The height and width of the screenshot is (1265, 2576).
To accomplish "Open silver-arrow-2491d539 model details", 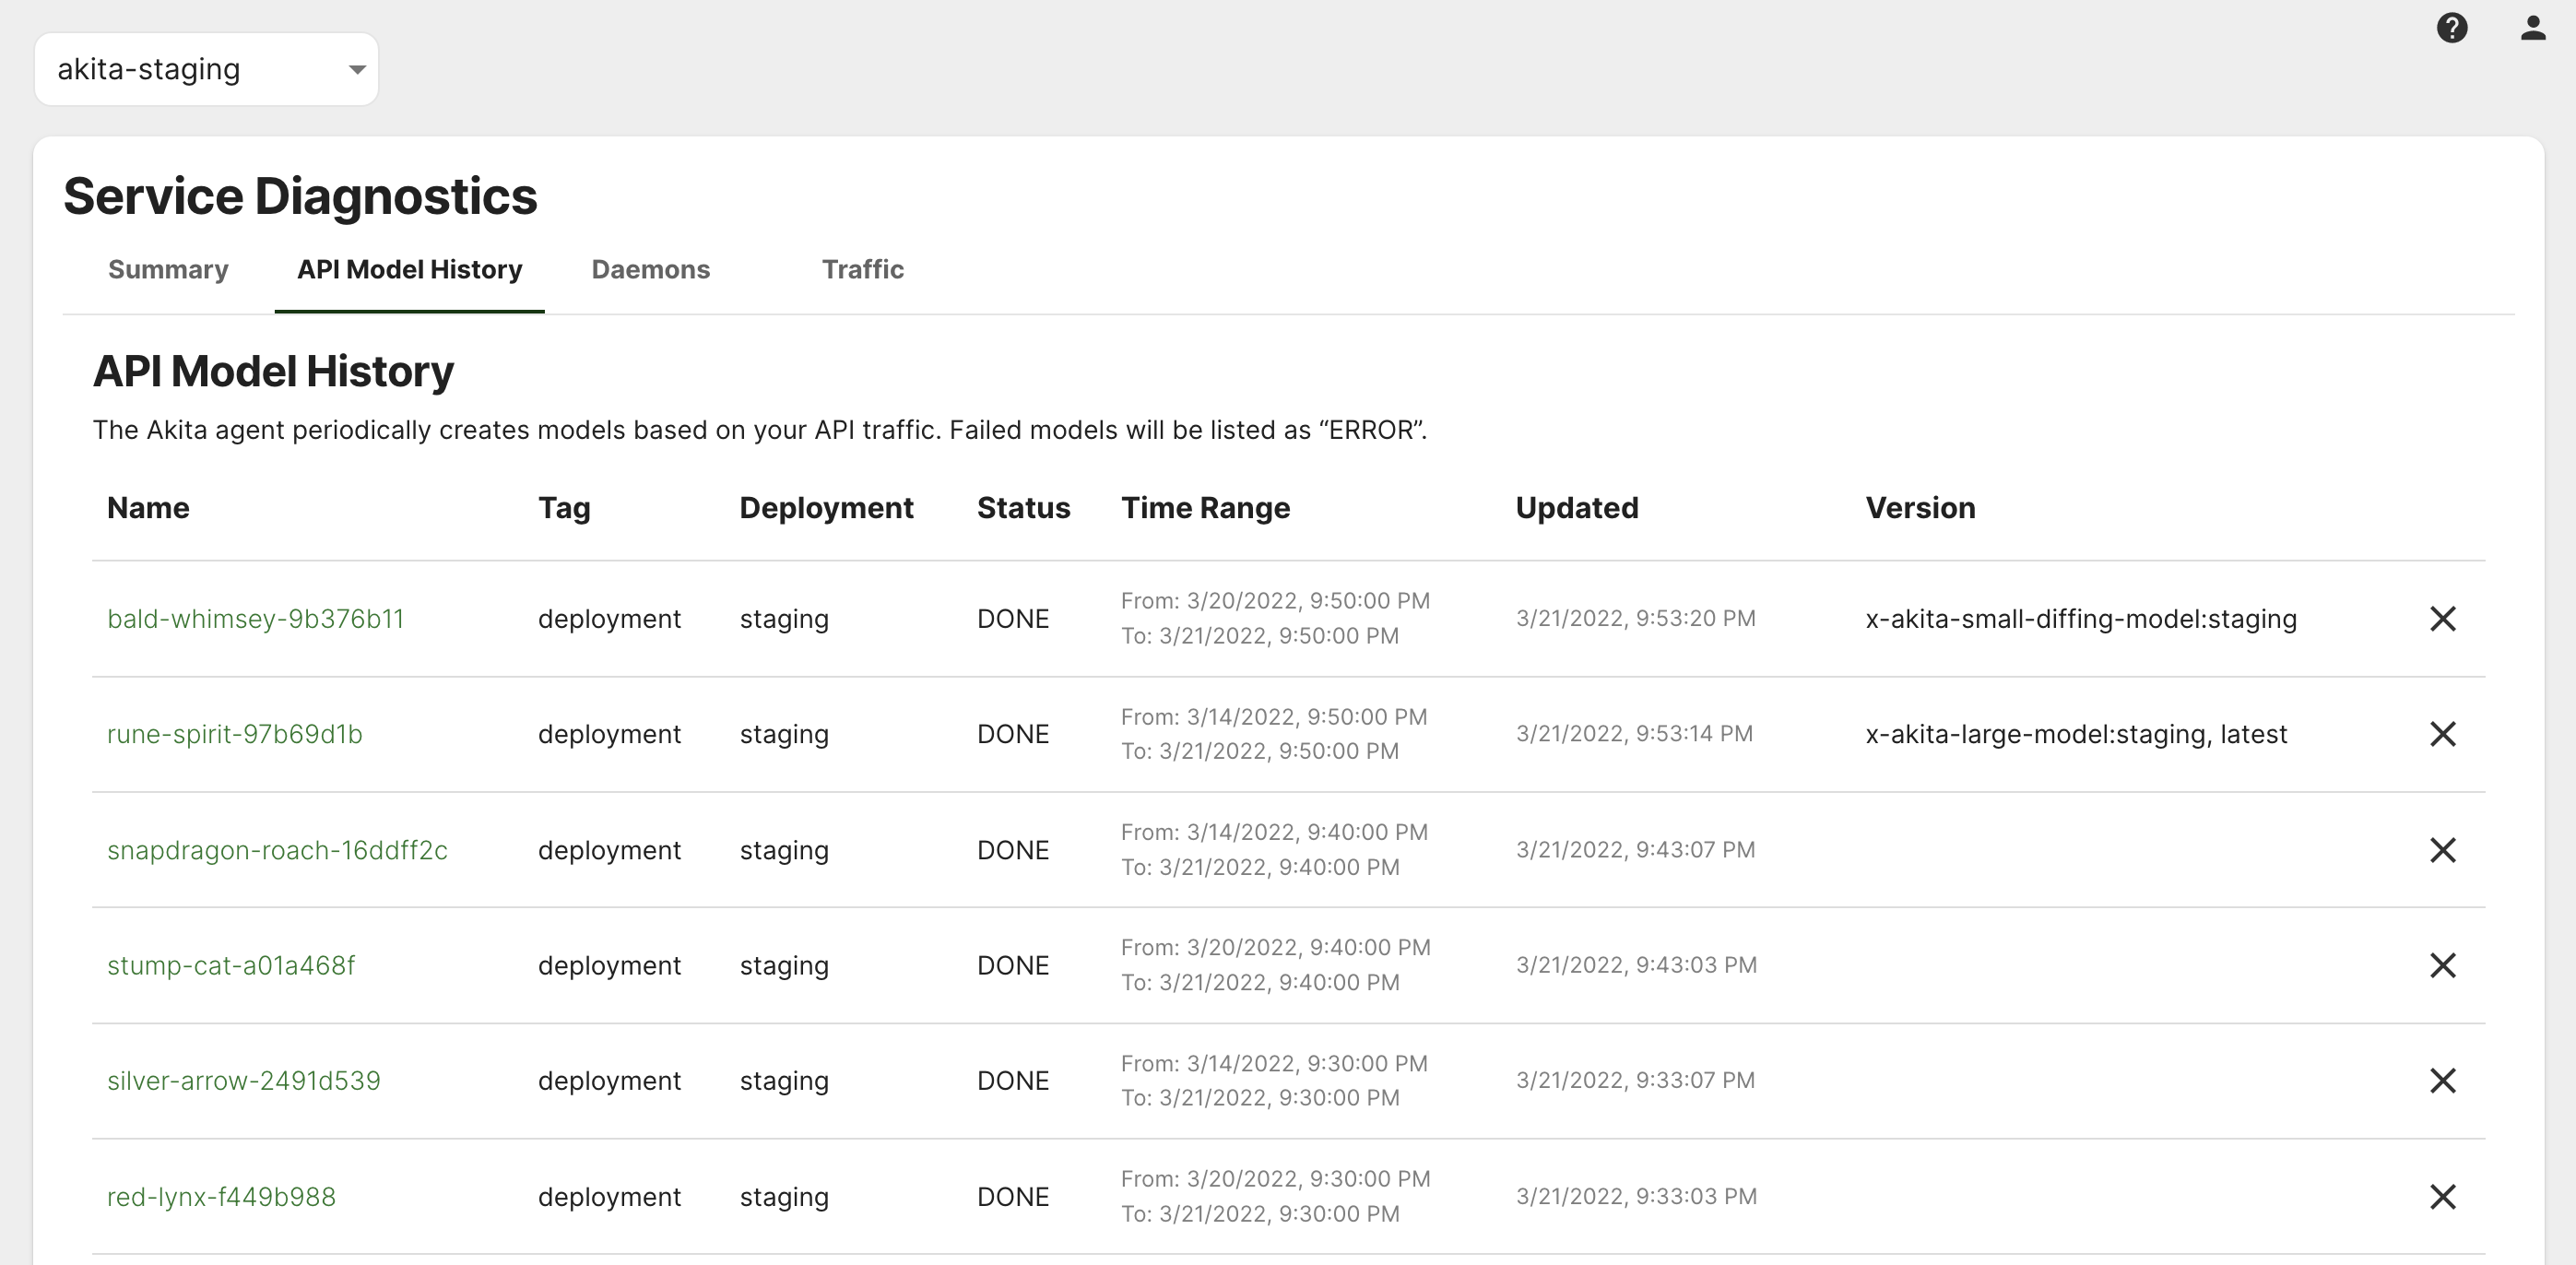I will tap(243, 1081).
